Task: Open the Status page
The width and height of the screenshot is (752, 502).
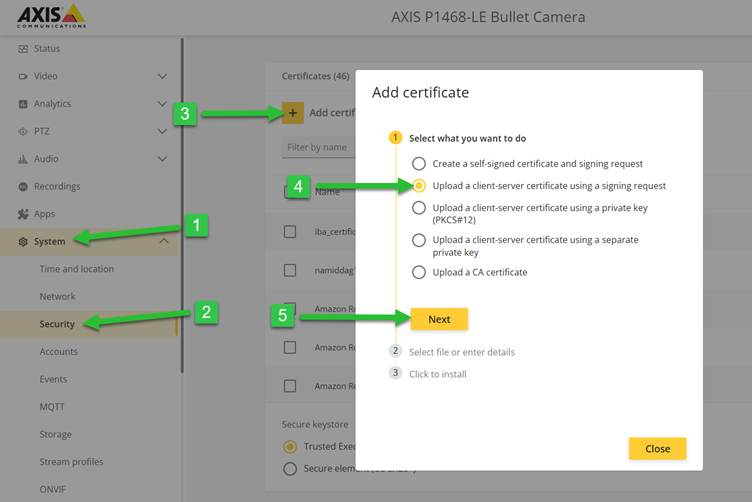Action: point(47,49)
